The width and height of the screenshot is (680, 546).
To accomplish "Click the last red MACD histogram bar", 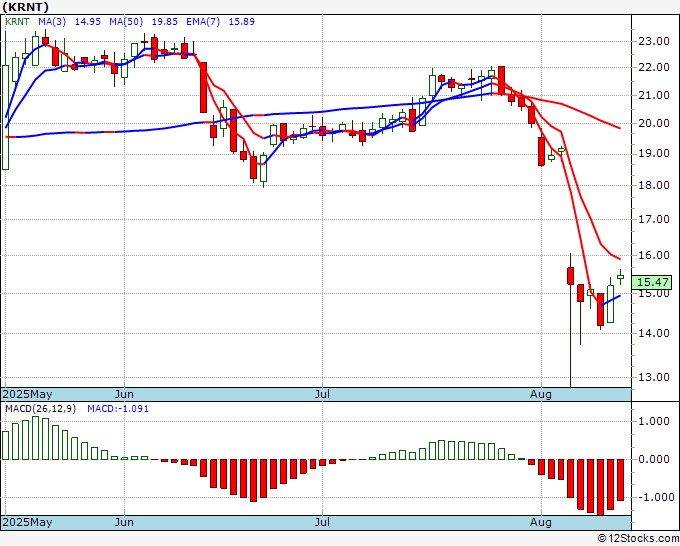I will tap(621, 480).
